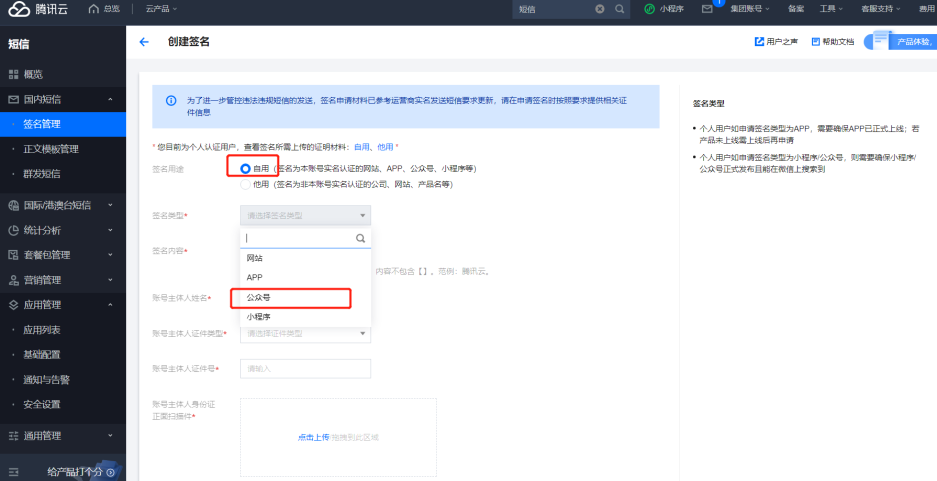Open 用户之声 feedback icon

click(759, 42)
